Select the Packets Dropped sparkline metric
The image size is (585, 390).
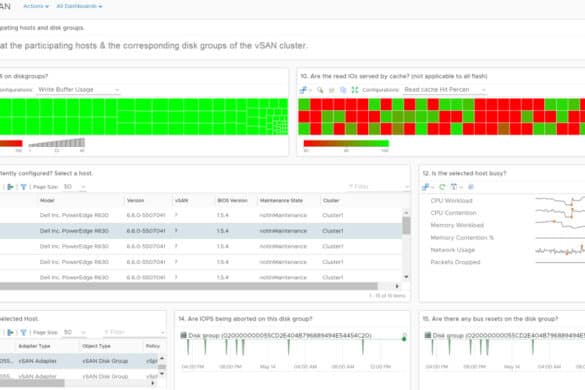(x=455, y=262)
